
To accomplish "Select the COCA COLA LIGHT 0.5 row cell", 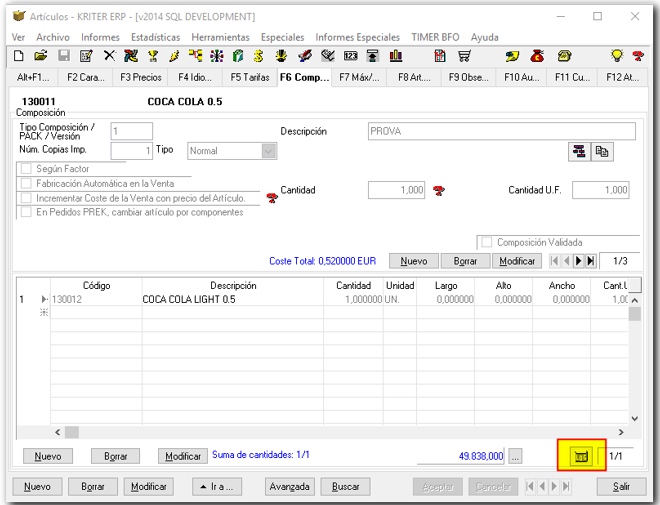I will point(232,300).
